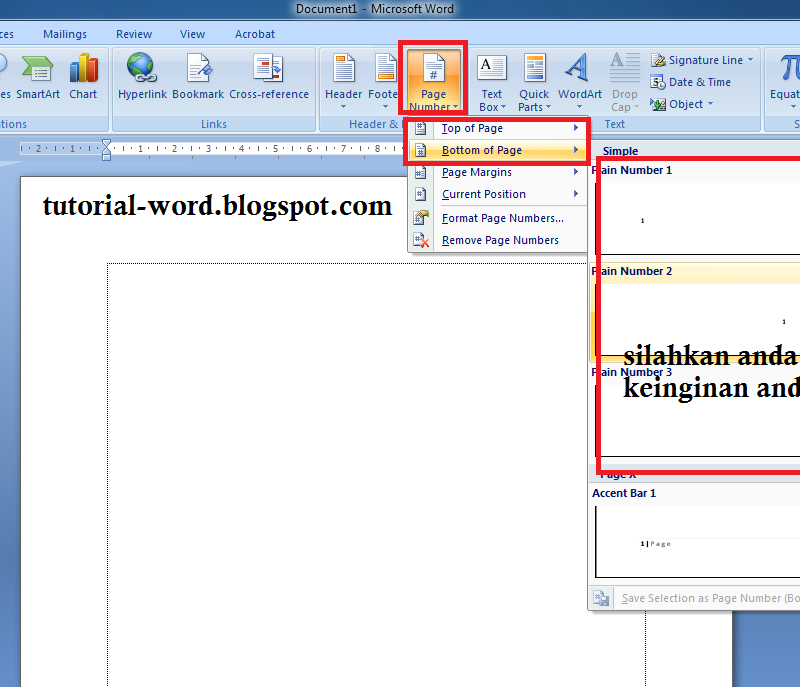The height and width of the screenshot is (687, 800).
Task: Choose Bottom of Page menu item
Action: (497, 150)
